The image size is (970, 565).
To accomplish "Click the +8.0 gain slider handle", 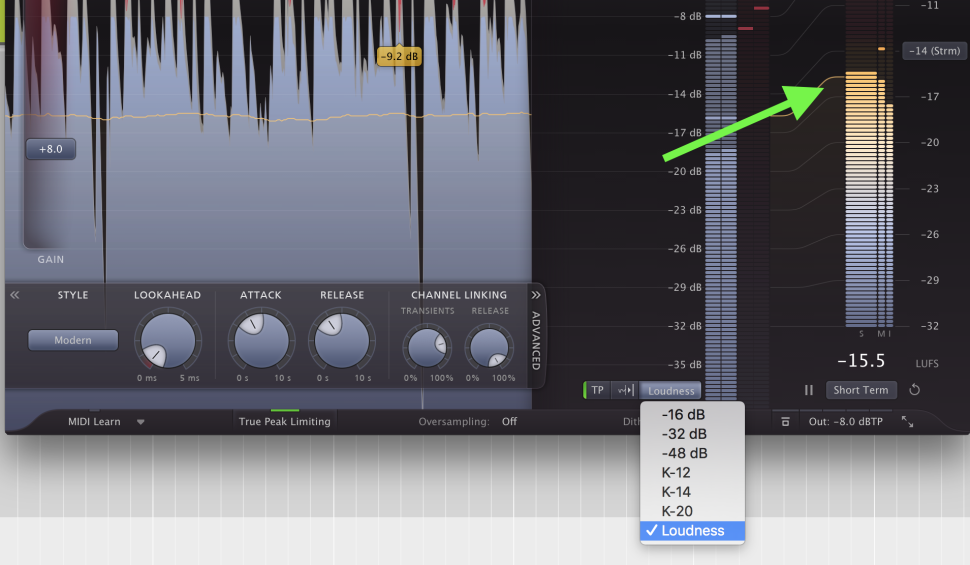I will [x=51, y=149].
